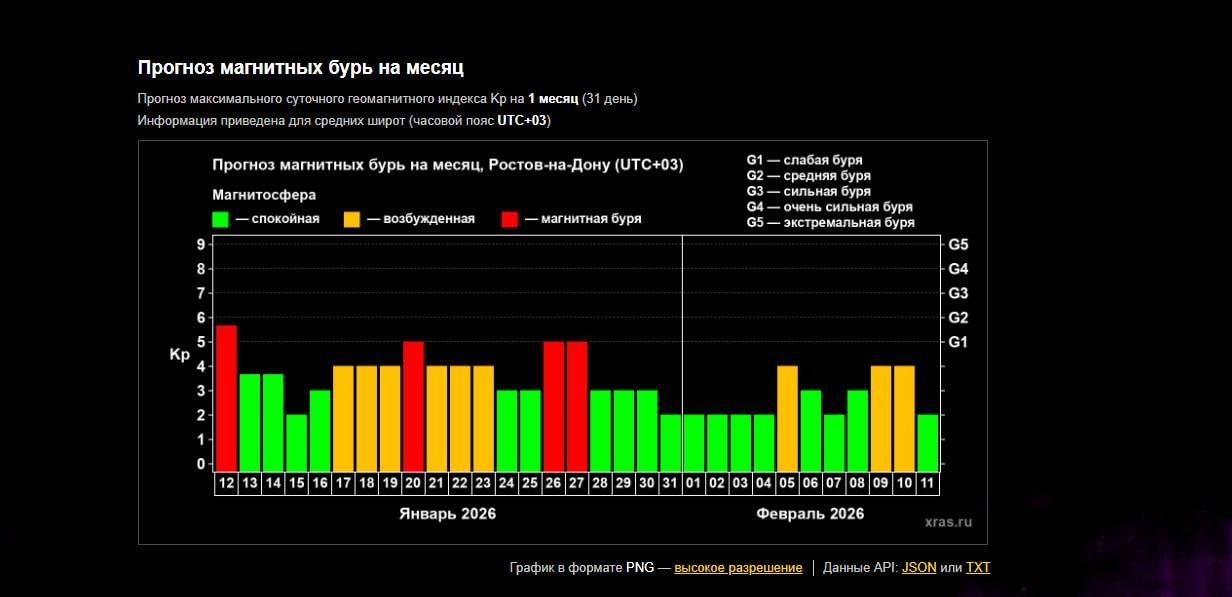Open the TXT API data link
This screenshot has height=597, width=1232.
pos(978,568)
